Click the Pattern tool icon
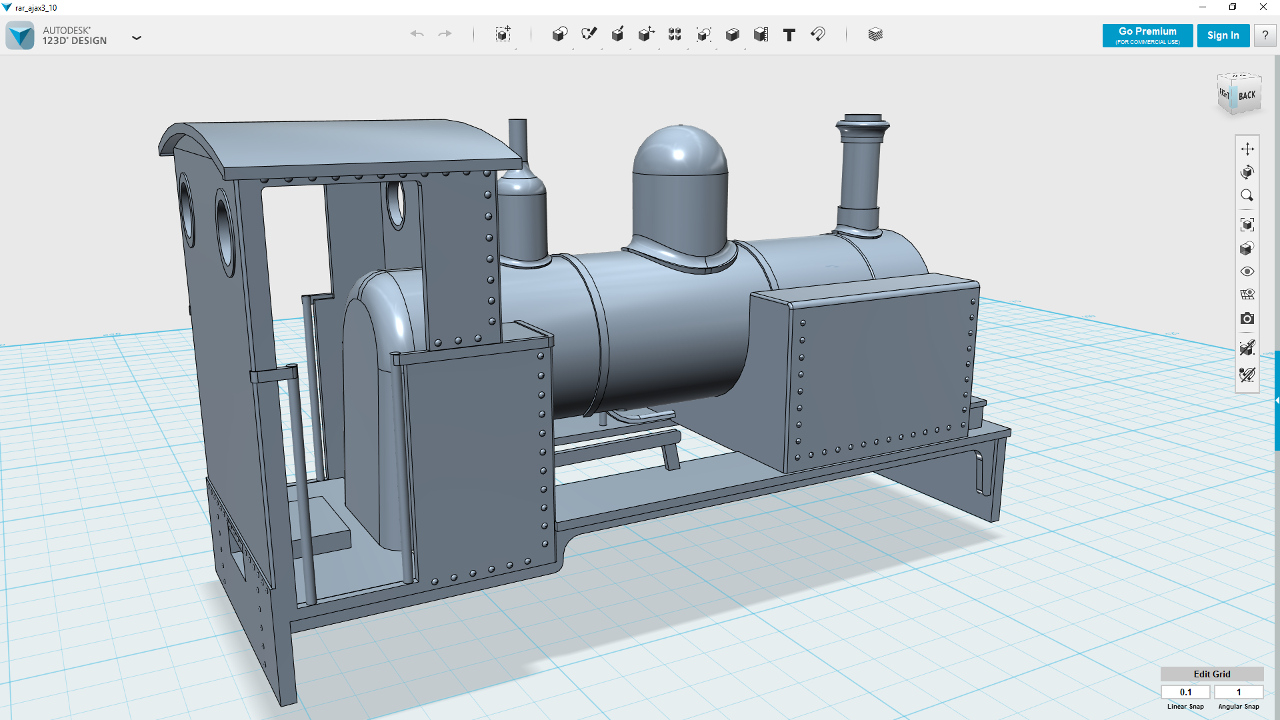This screenshot has width=1280, height=720. pos(675,34)
